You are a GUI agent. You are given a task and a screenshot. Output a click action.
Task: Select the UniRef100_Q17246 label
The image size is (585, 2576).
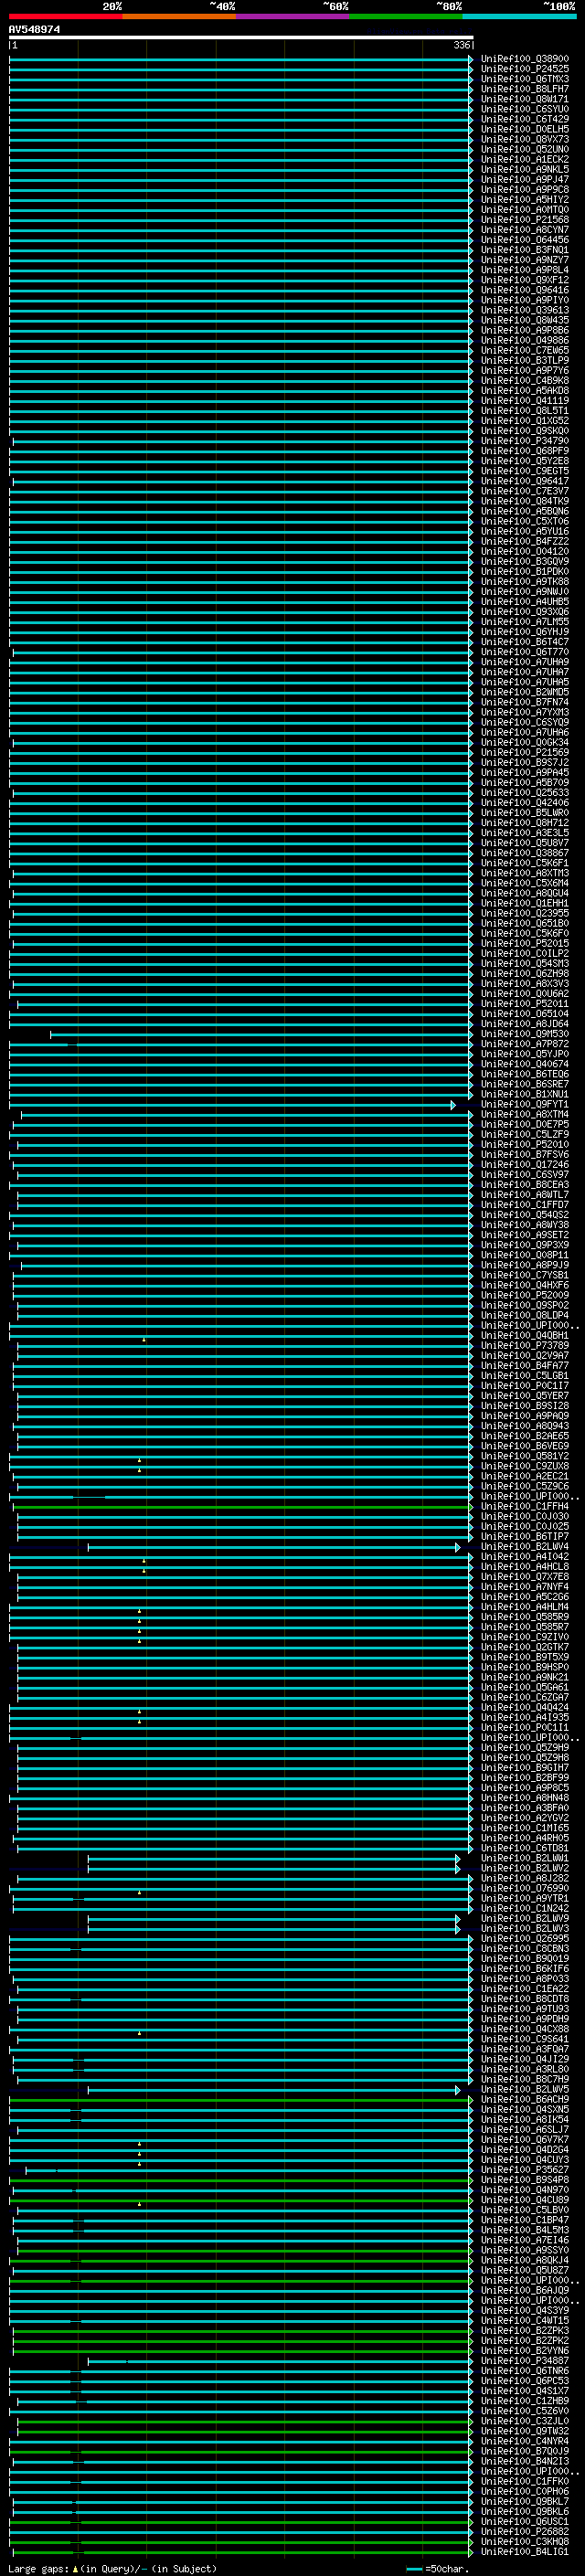525,1165
